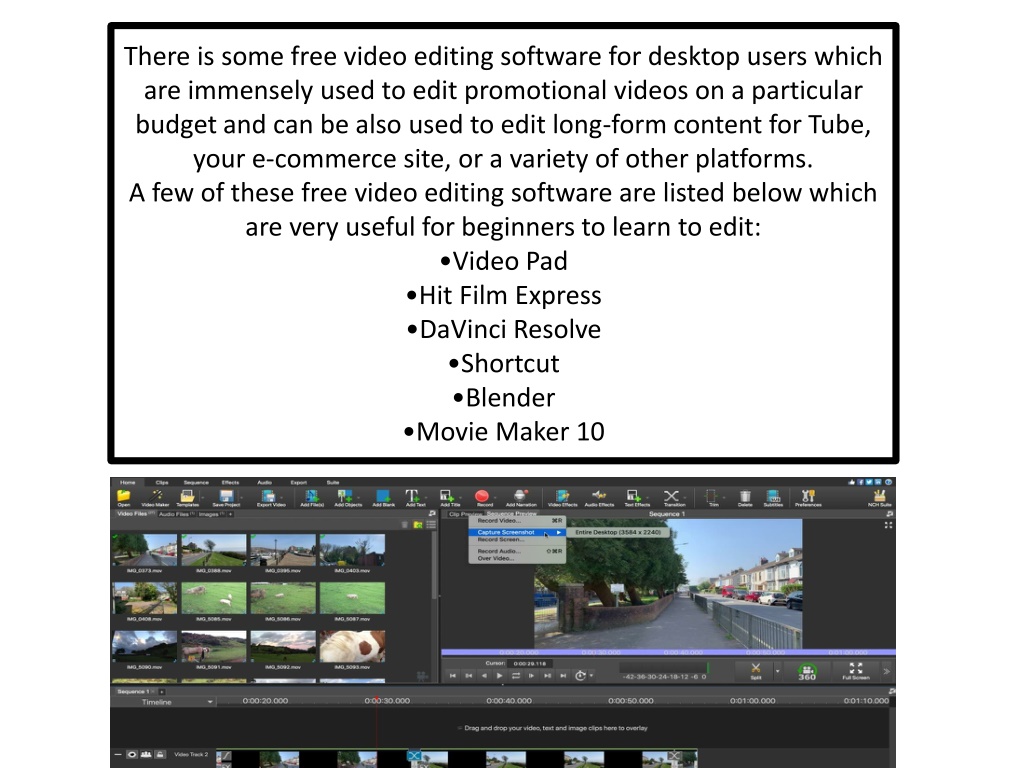Click the Add Title icon
The image size is (1024, 768).
click(x=449, y=498)
